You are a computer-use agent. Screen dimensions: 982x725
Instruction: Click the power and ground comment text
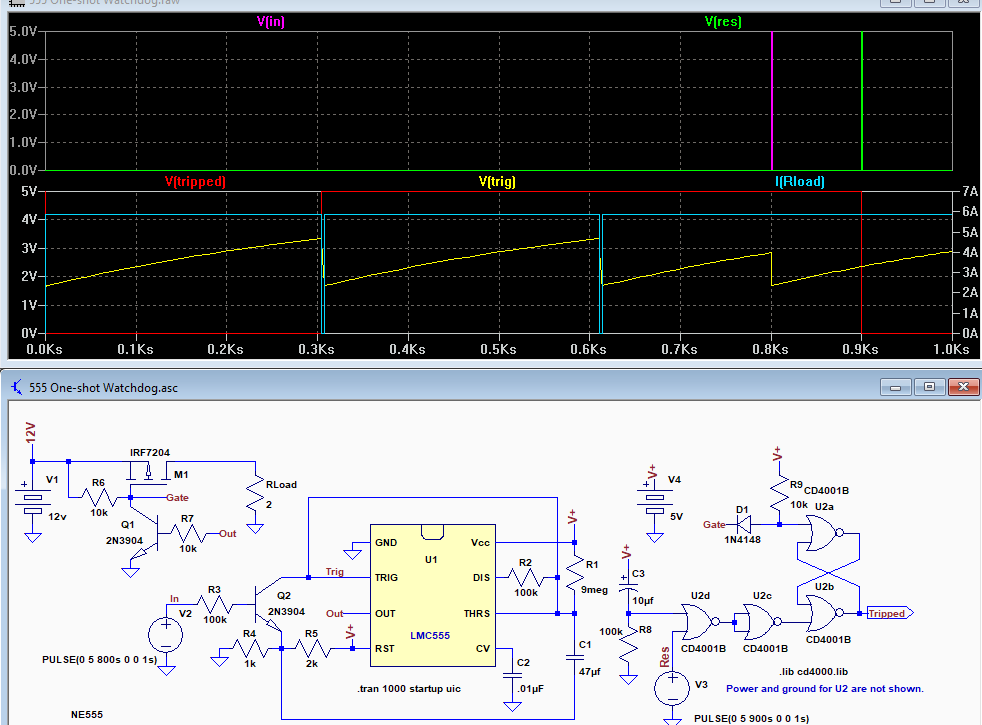[825, 689]
